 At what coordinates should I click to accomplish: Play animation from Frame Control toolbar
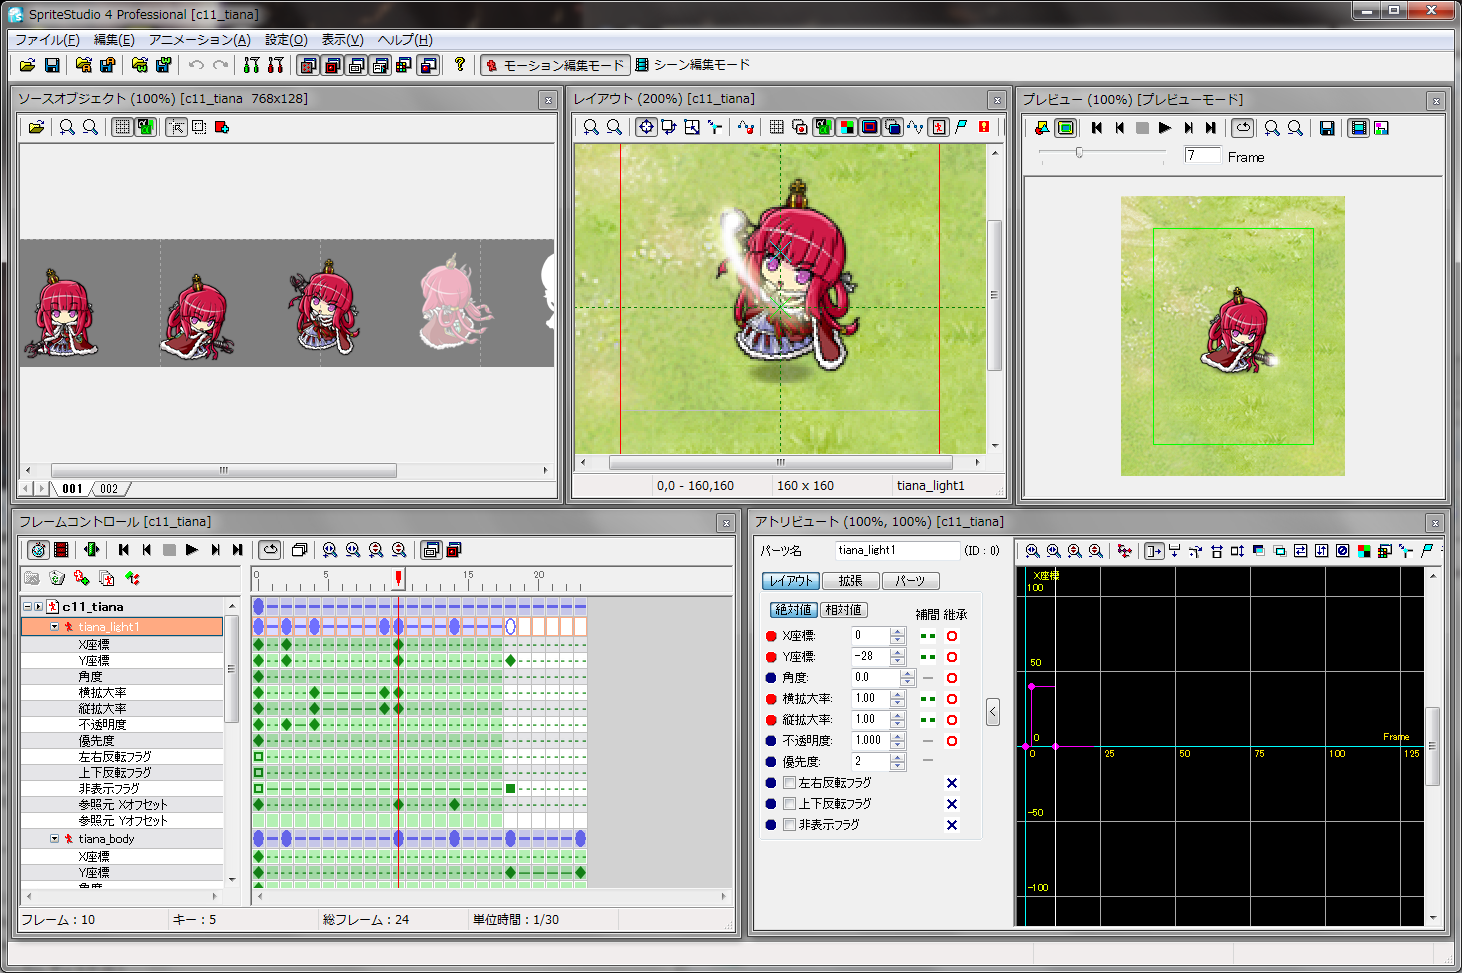click(x=192, y=550)
